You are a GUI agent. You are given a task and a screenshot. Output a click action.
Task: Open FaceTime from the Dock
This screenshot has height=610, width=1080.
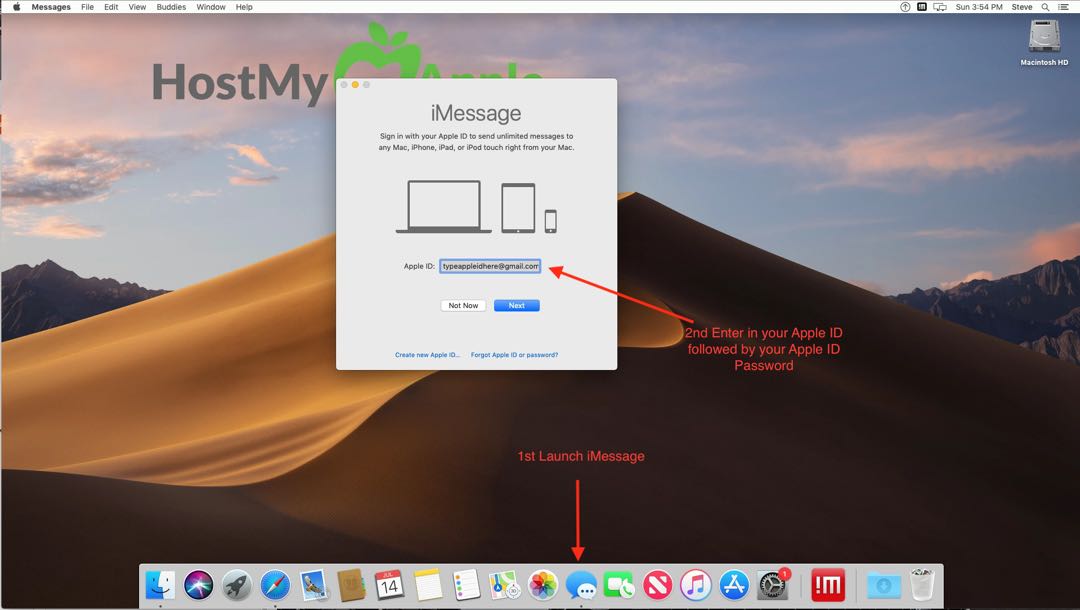[619, 586]
